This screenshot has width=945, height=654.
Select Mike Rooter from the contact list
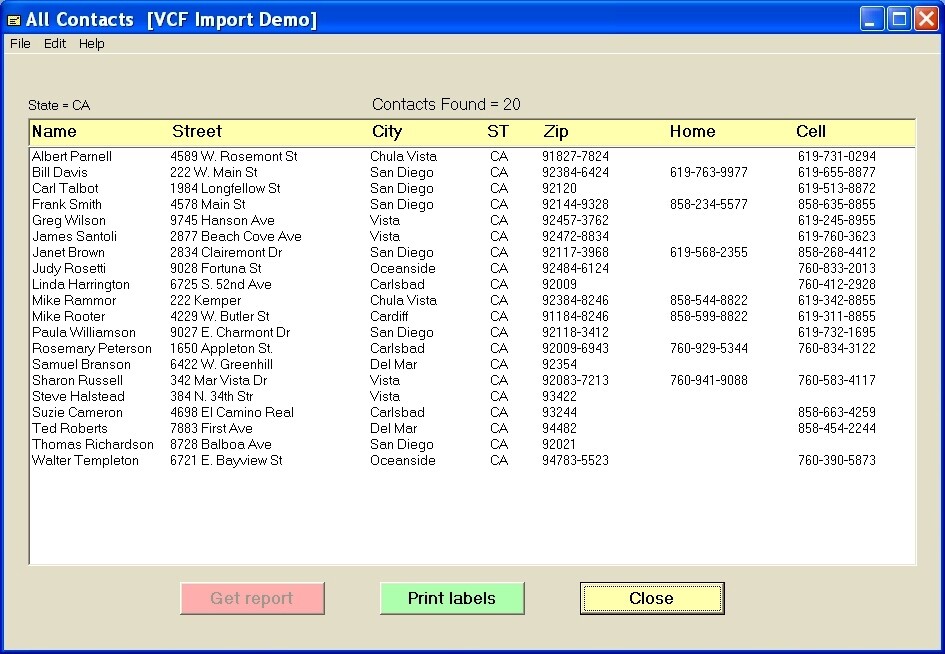coord(69,316)
